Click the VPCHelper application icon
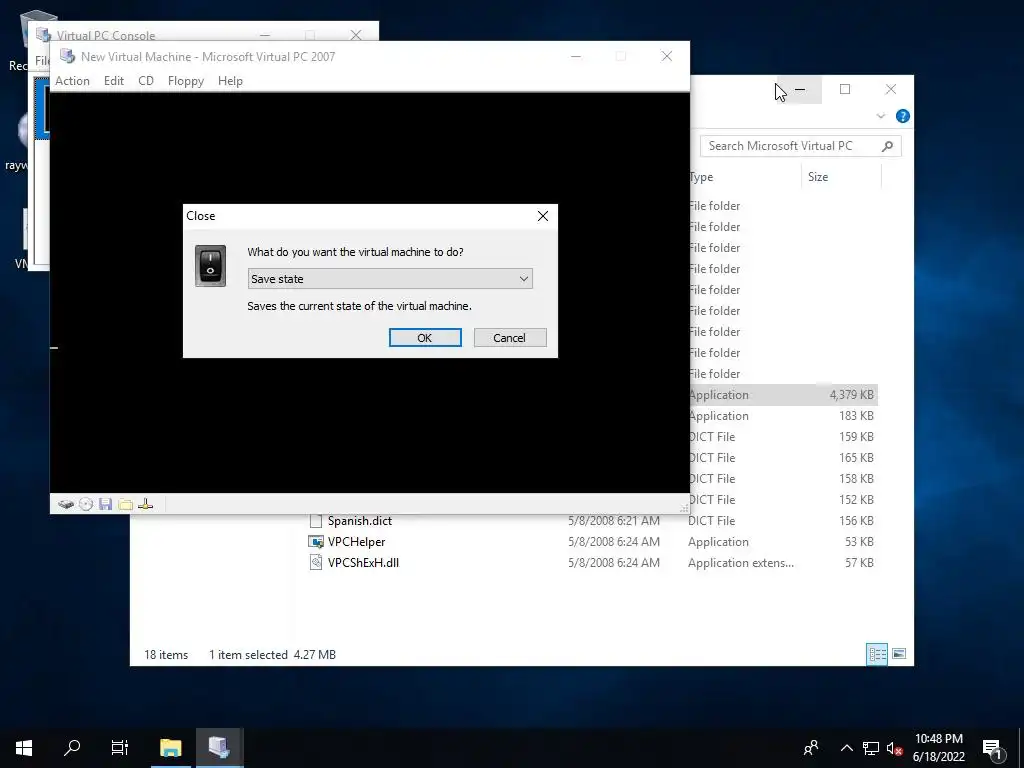Image resolution: width=1024 pixels, height=768 pixels. (315, 541)
